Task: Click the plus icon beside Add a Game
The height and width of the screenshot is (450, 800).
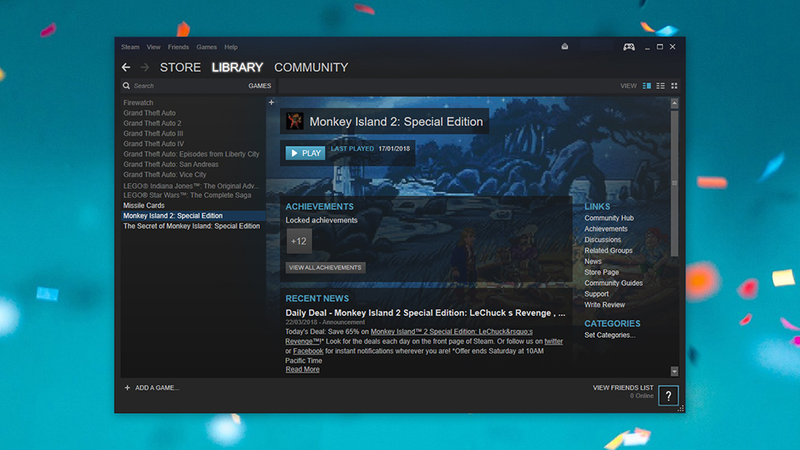Action: (128, 388)
